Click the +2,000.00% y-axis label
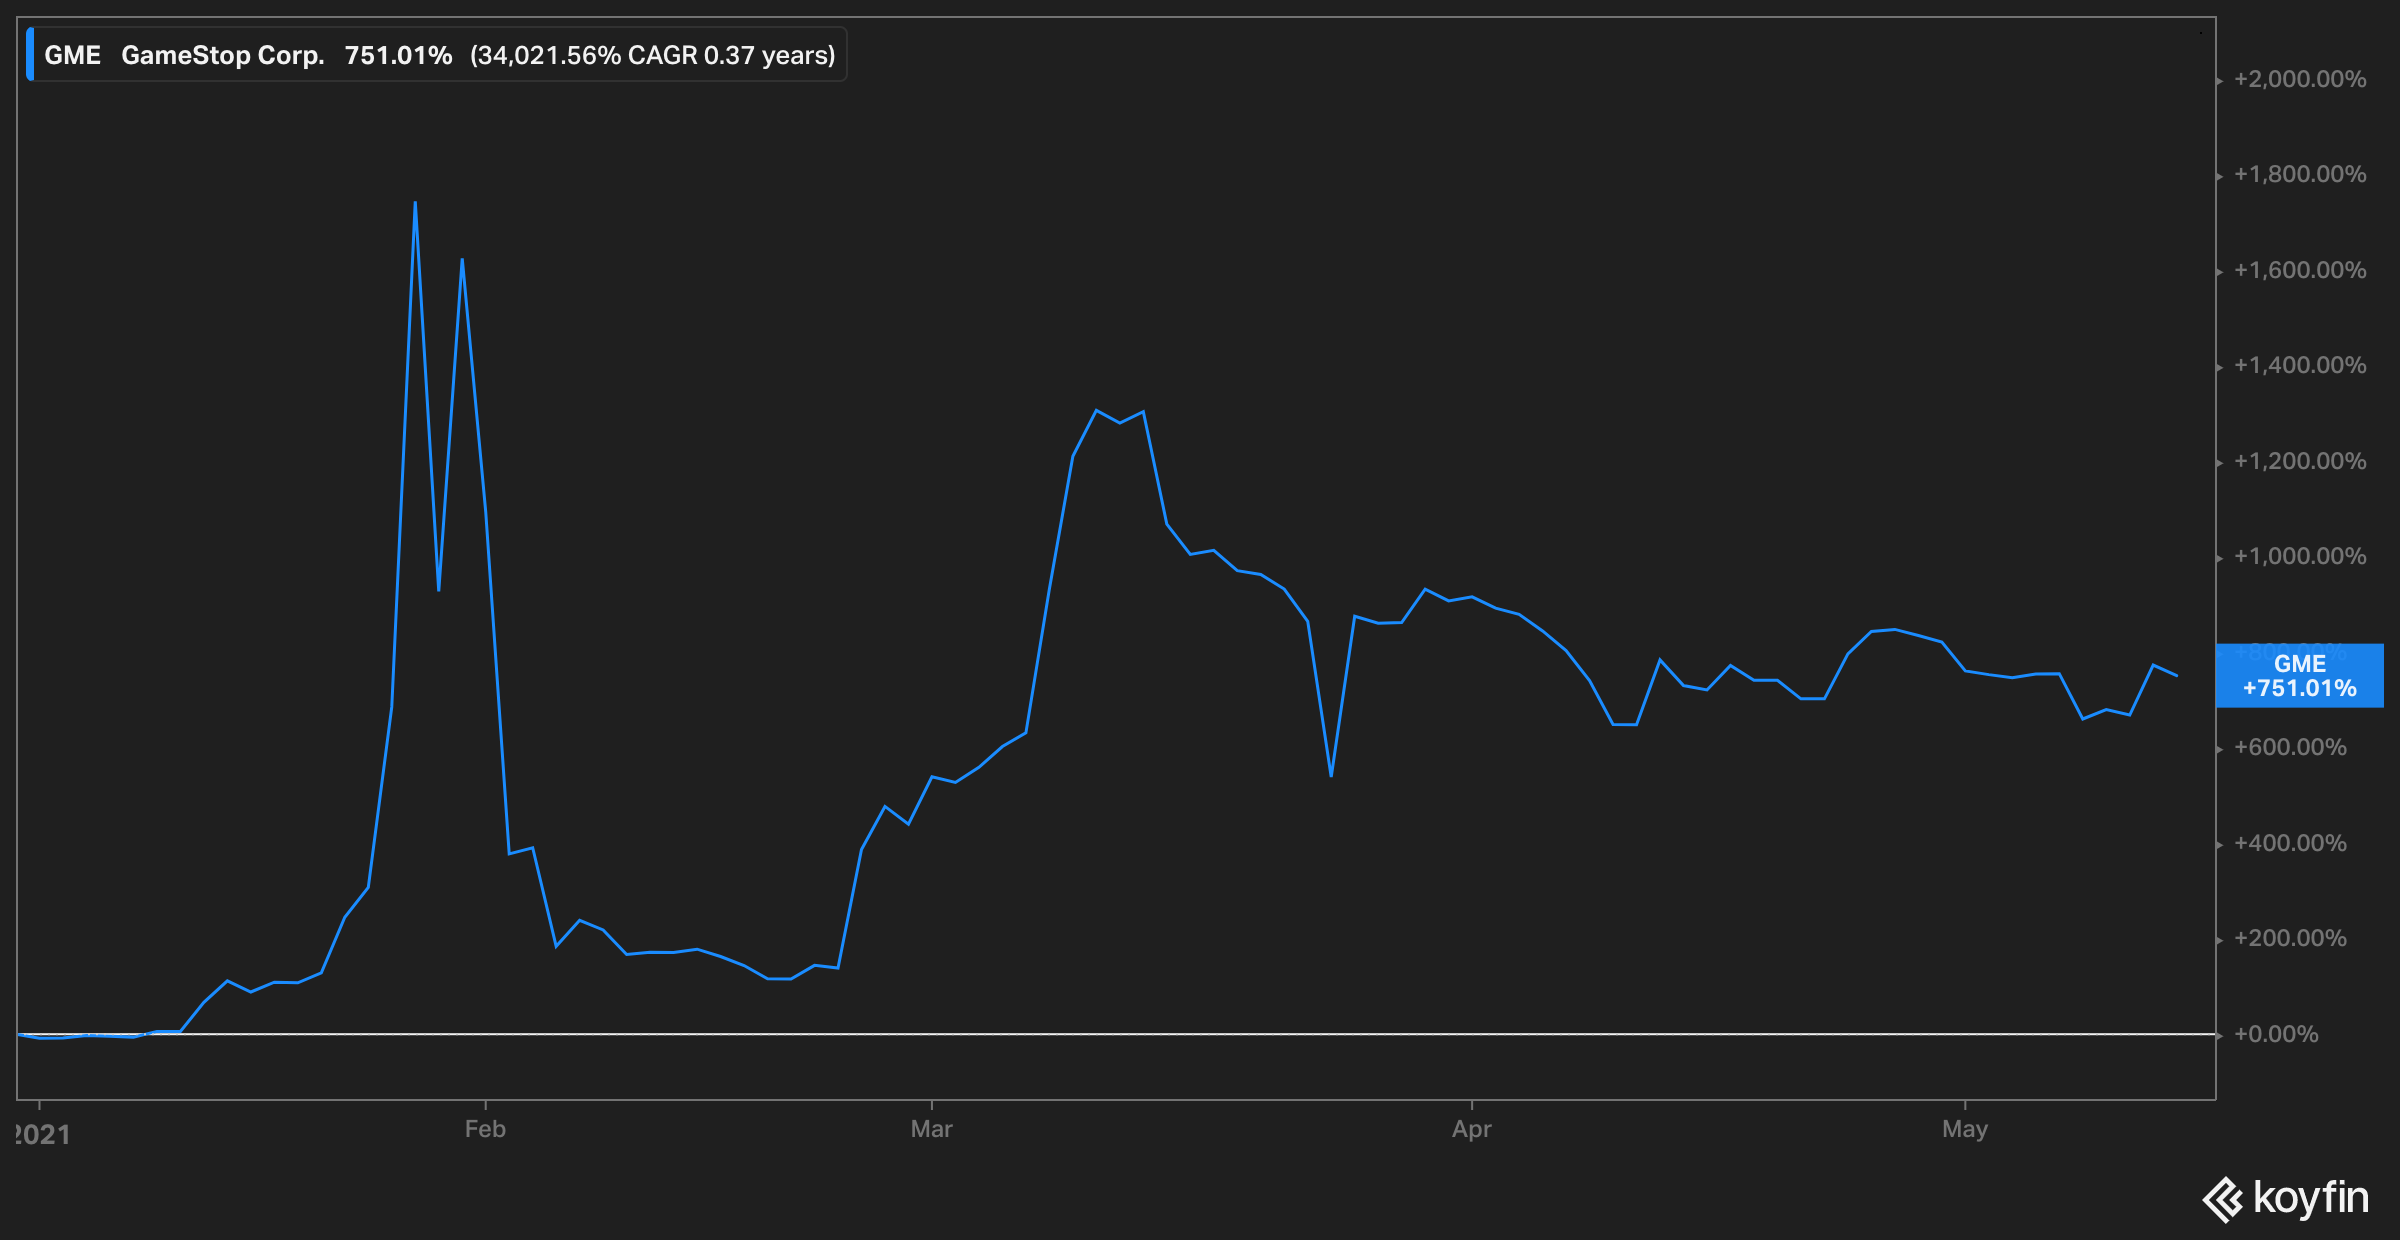Image resolution: width=2400 pixels, height=1240 pixels. [2299, 79]
